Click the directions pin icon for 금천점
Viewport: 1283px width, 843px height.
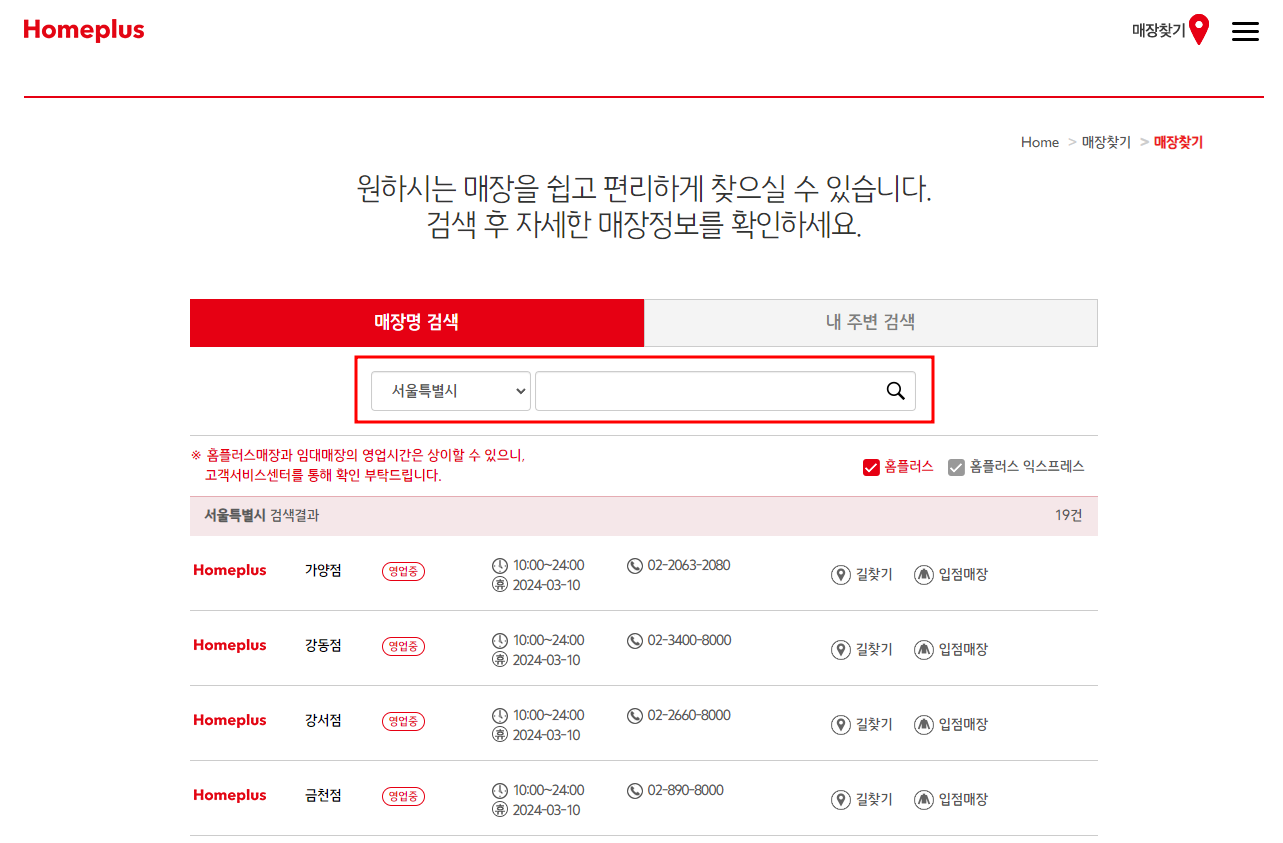(841, 800)
